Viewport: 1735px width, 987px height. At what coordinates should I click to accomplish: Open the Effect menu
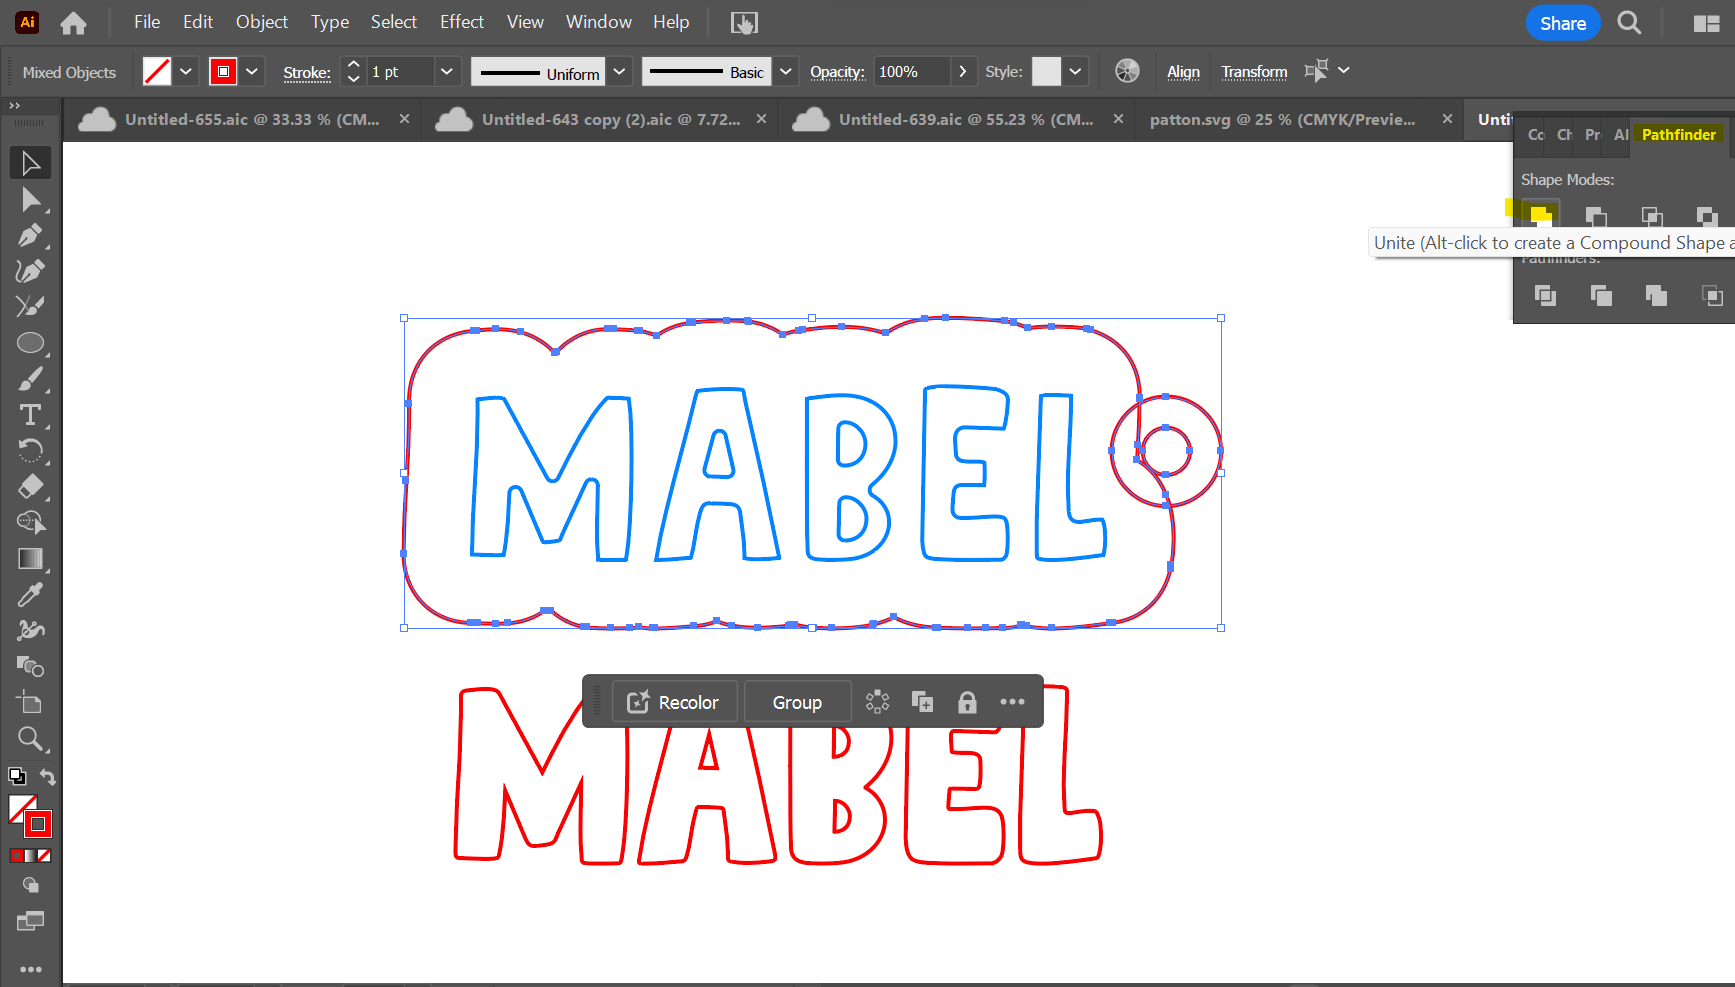pos(461,22)
